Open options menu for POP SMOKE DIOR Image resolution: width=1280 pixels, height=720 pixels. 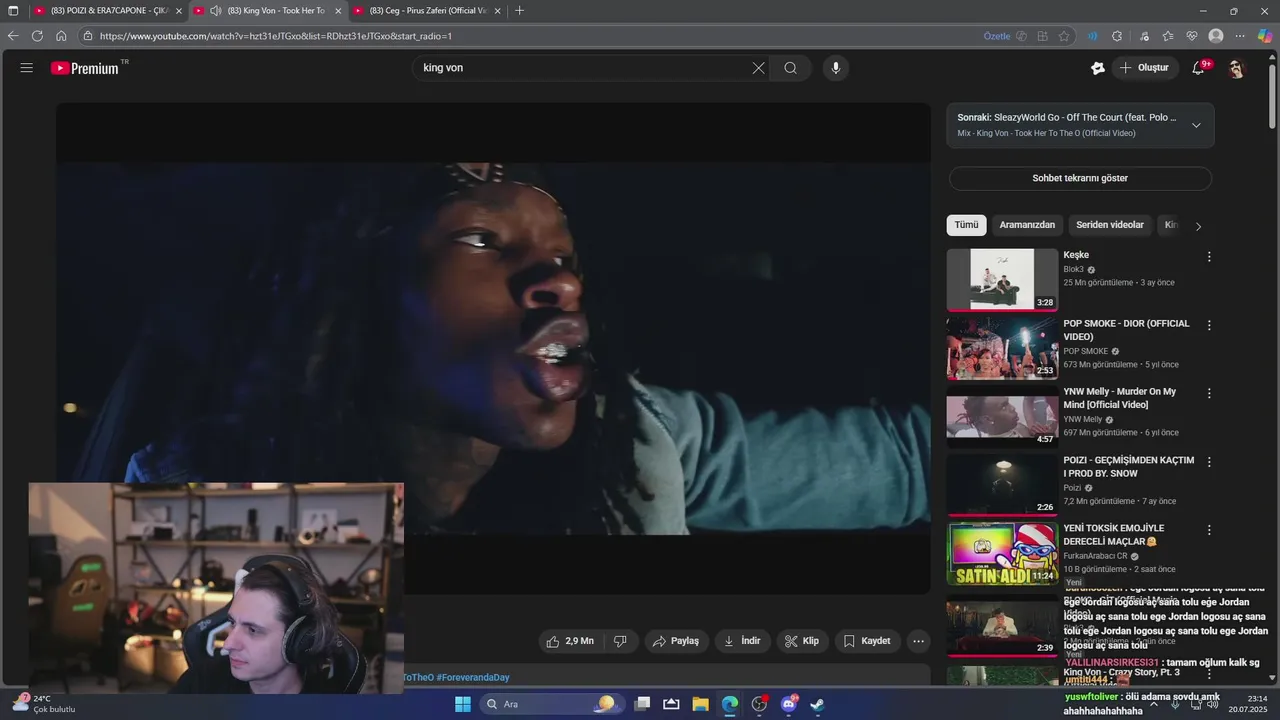(1209, 325)
